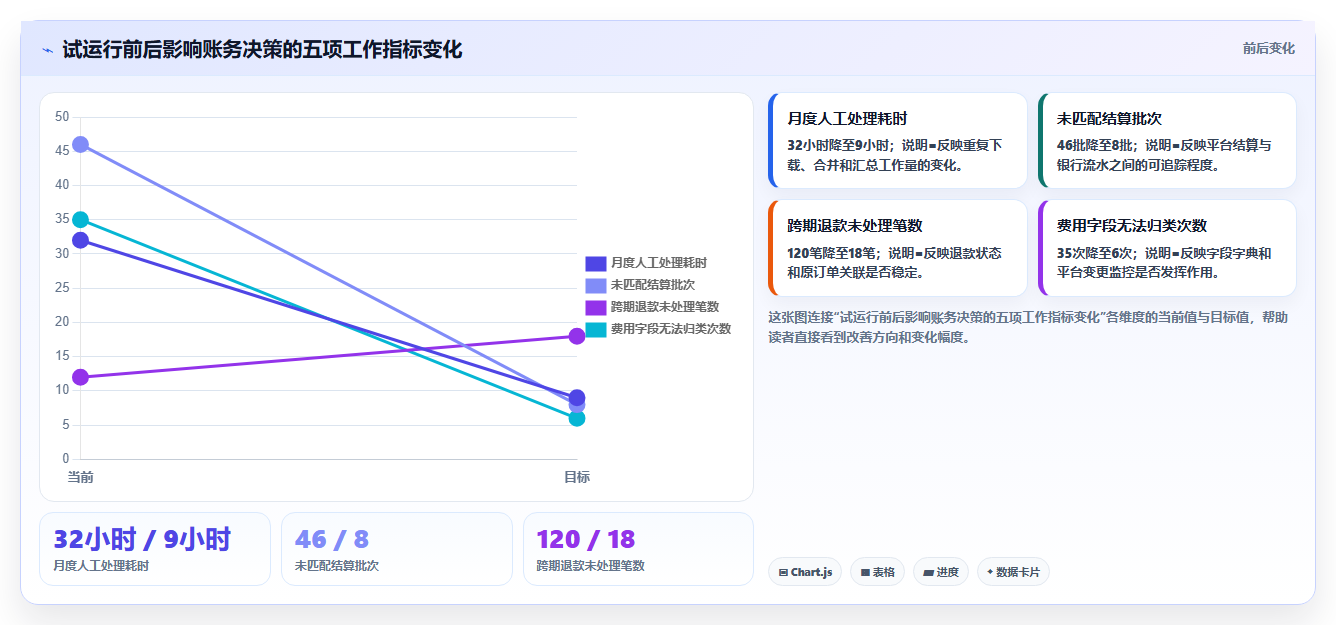The height and width of the screenshot is (625, 1336).
Task: Click the y-axis tick label 25
Action: tap(62, 288)
